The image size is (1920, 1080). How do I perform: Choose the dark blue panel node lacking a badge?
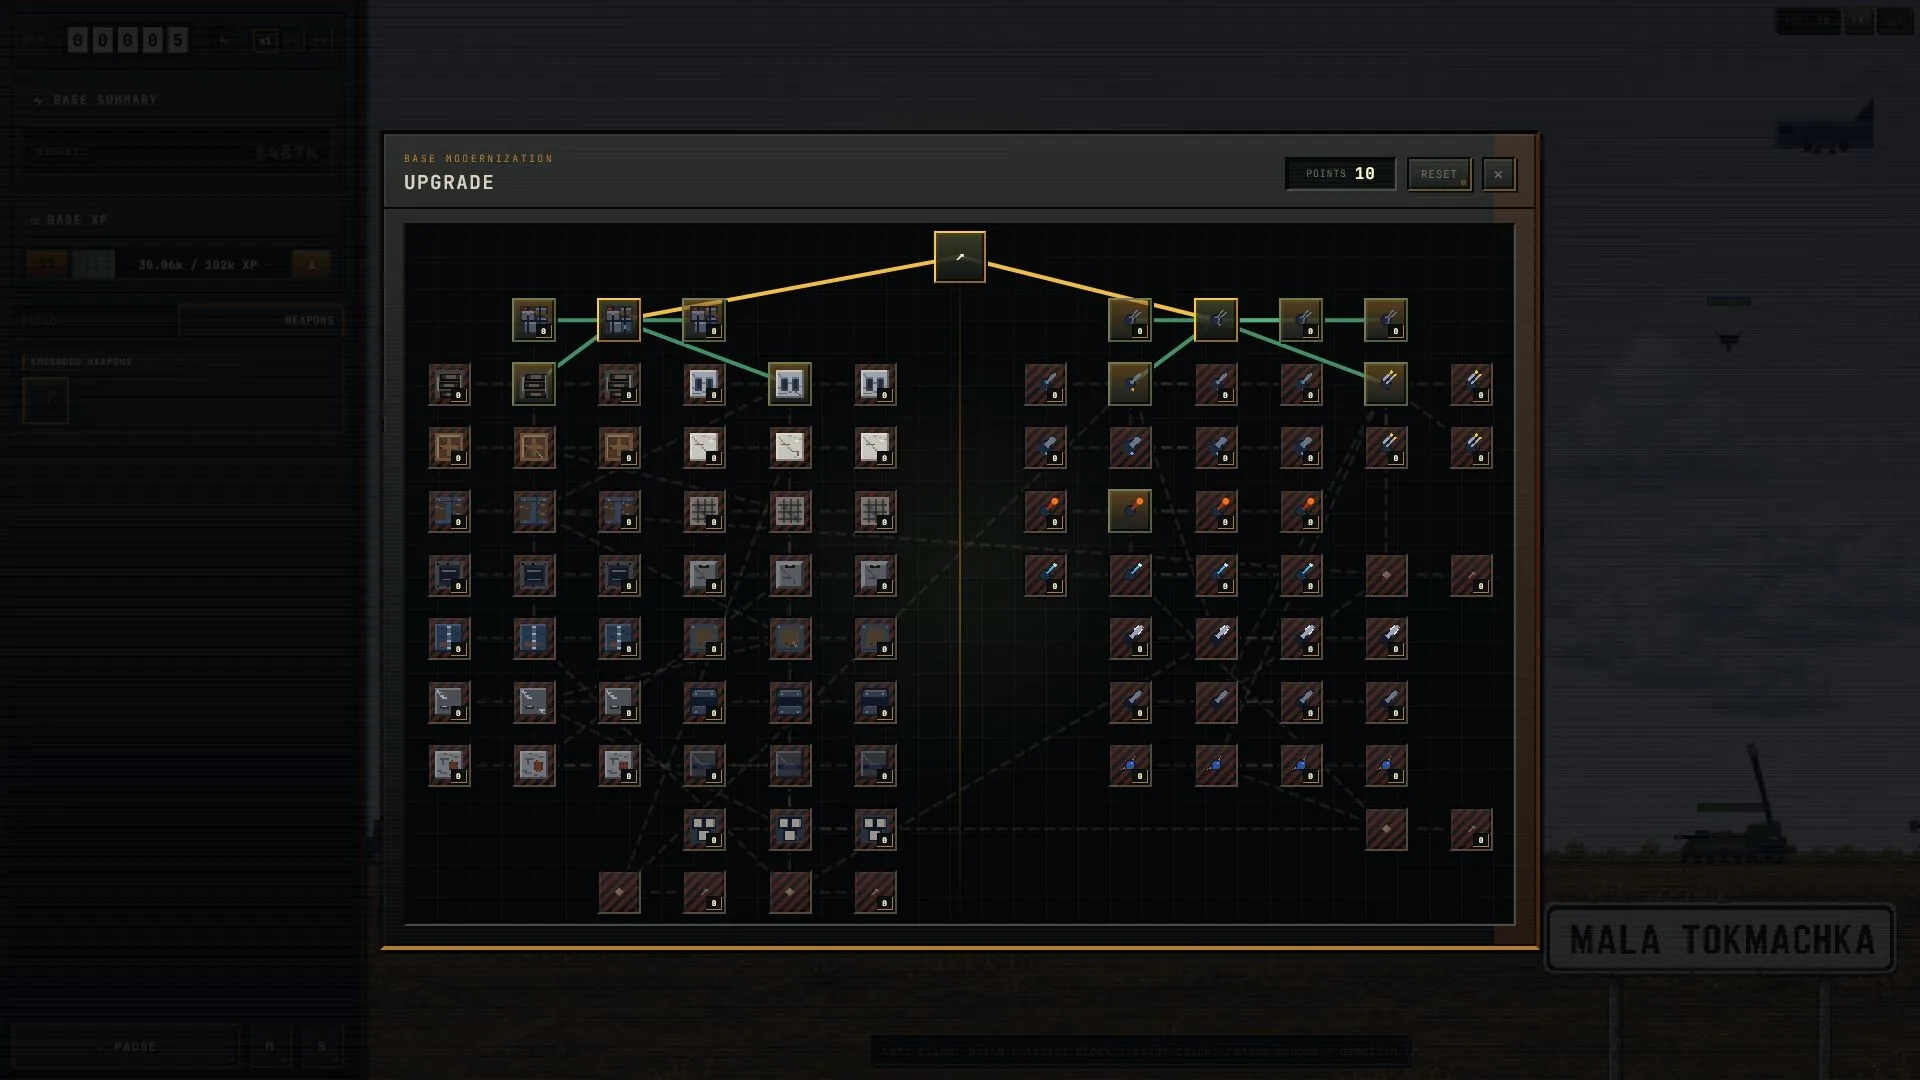coord(534,575)
